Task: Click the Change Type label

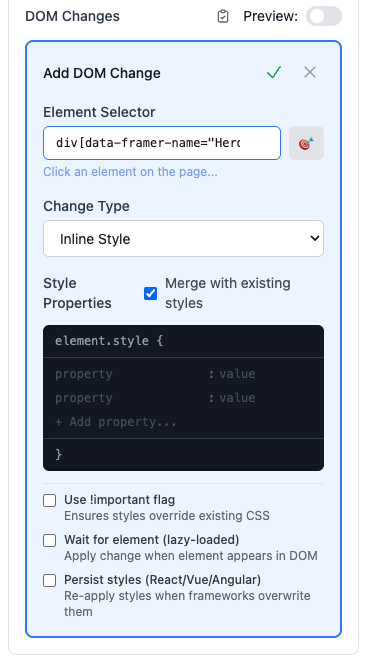Action: coord(86,206)
